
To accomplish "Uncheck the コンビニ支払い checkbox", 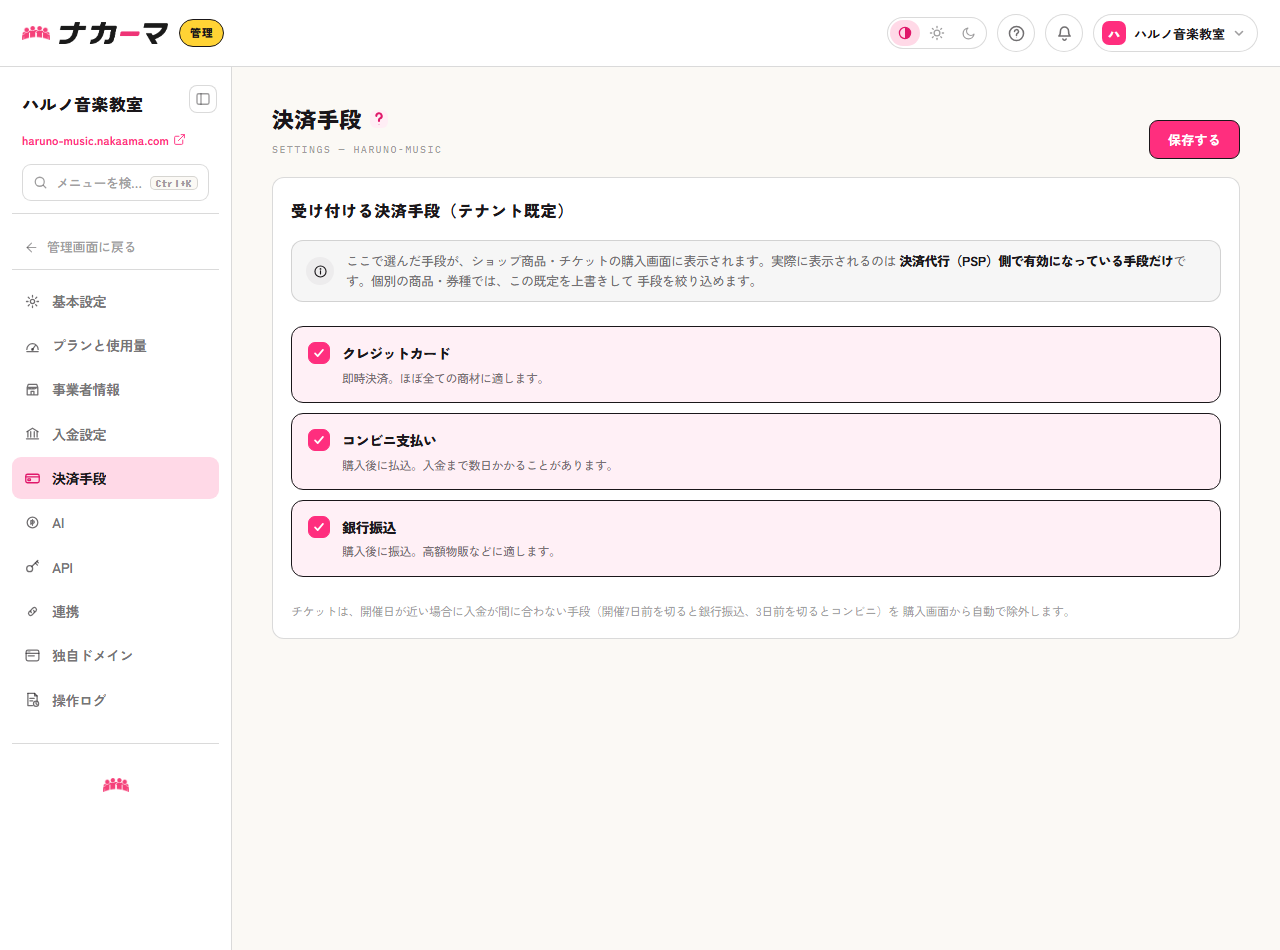I will click(319, 440).
